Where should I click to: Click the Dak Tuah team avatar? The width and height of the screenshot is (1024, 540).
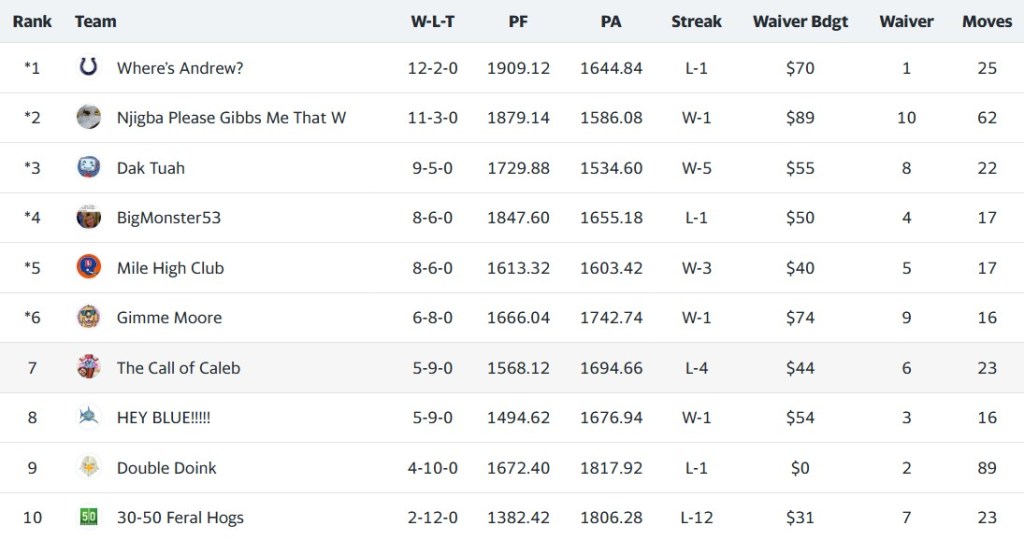point(88,168)
